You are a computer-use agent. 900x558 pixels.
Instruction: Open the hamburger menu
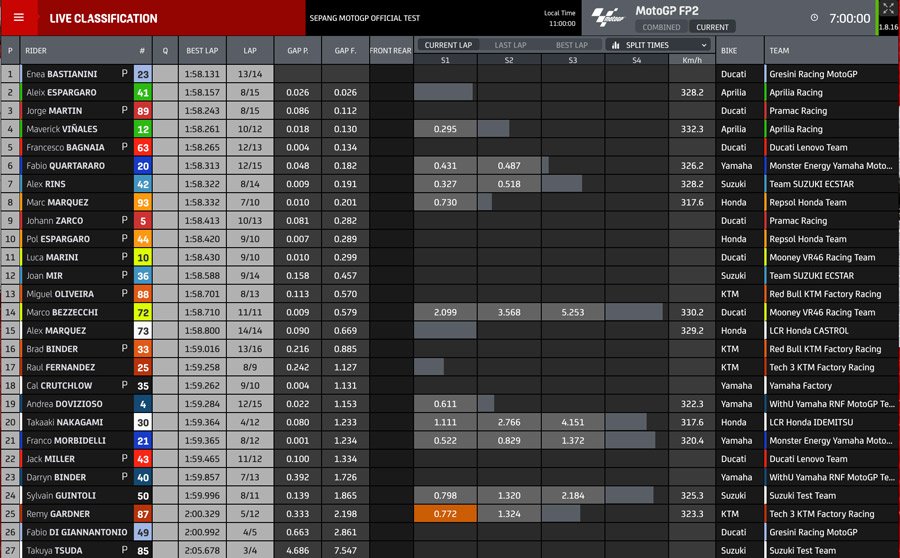(18, 18)
